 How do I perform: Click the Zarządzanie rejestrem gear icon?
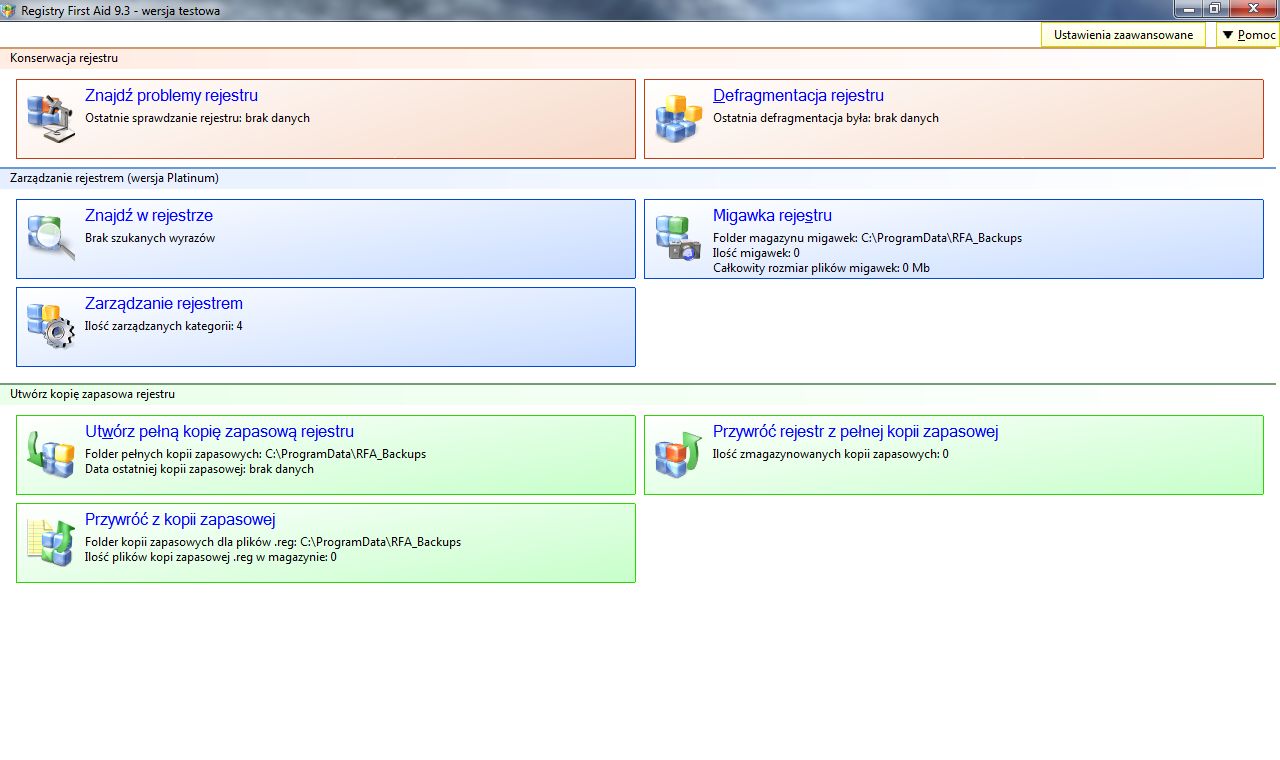[51, 326]
